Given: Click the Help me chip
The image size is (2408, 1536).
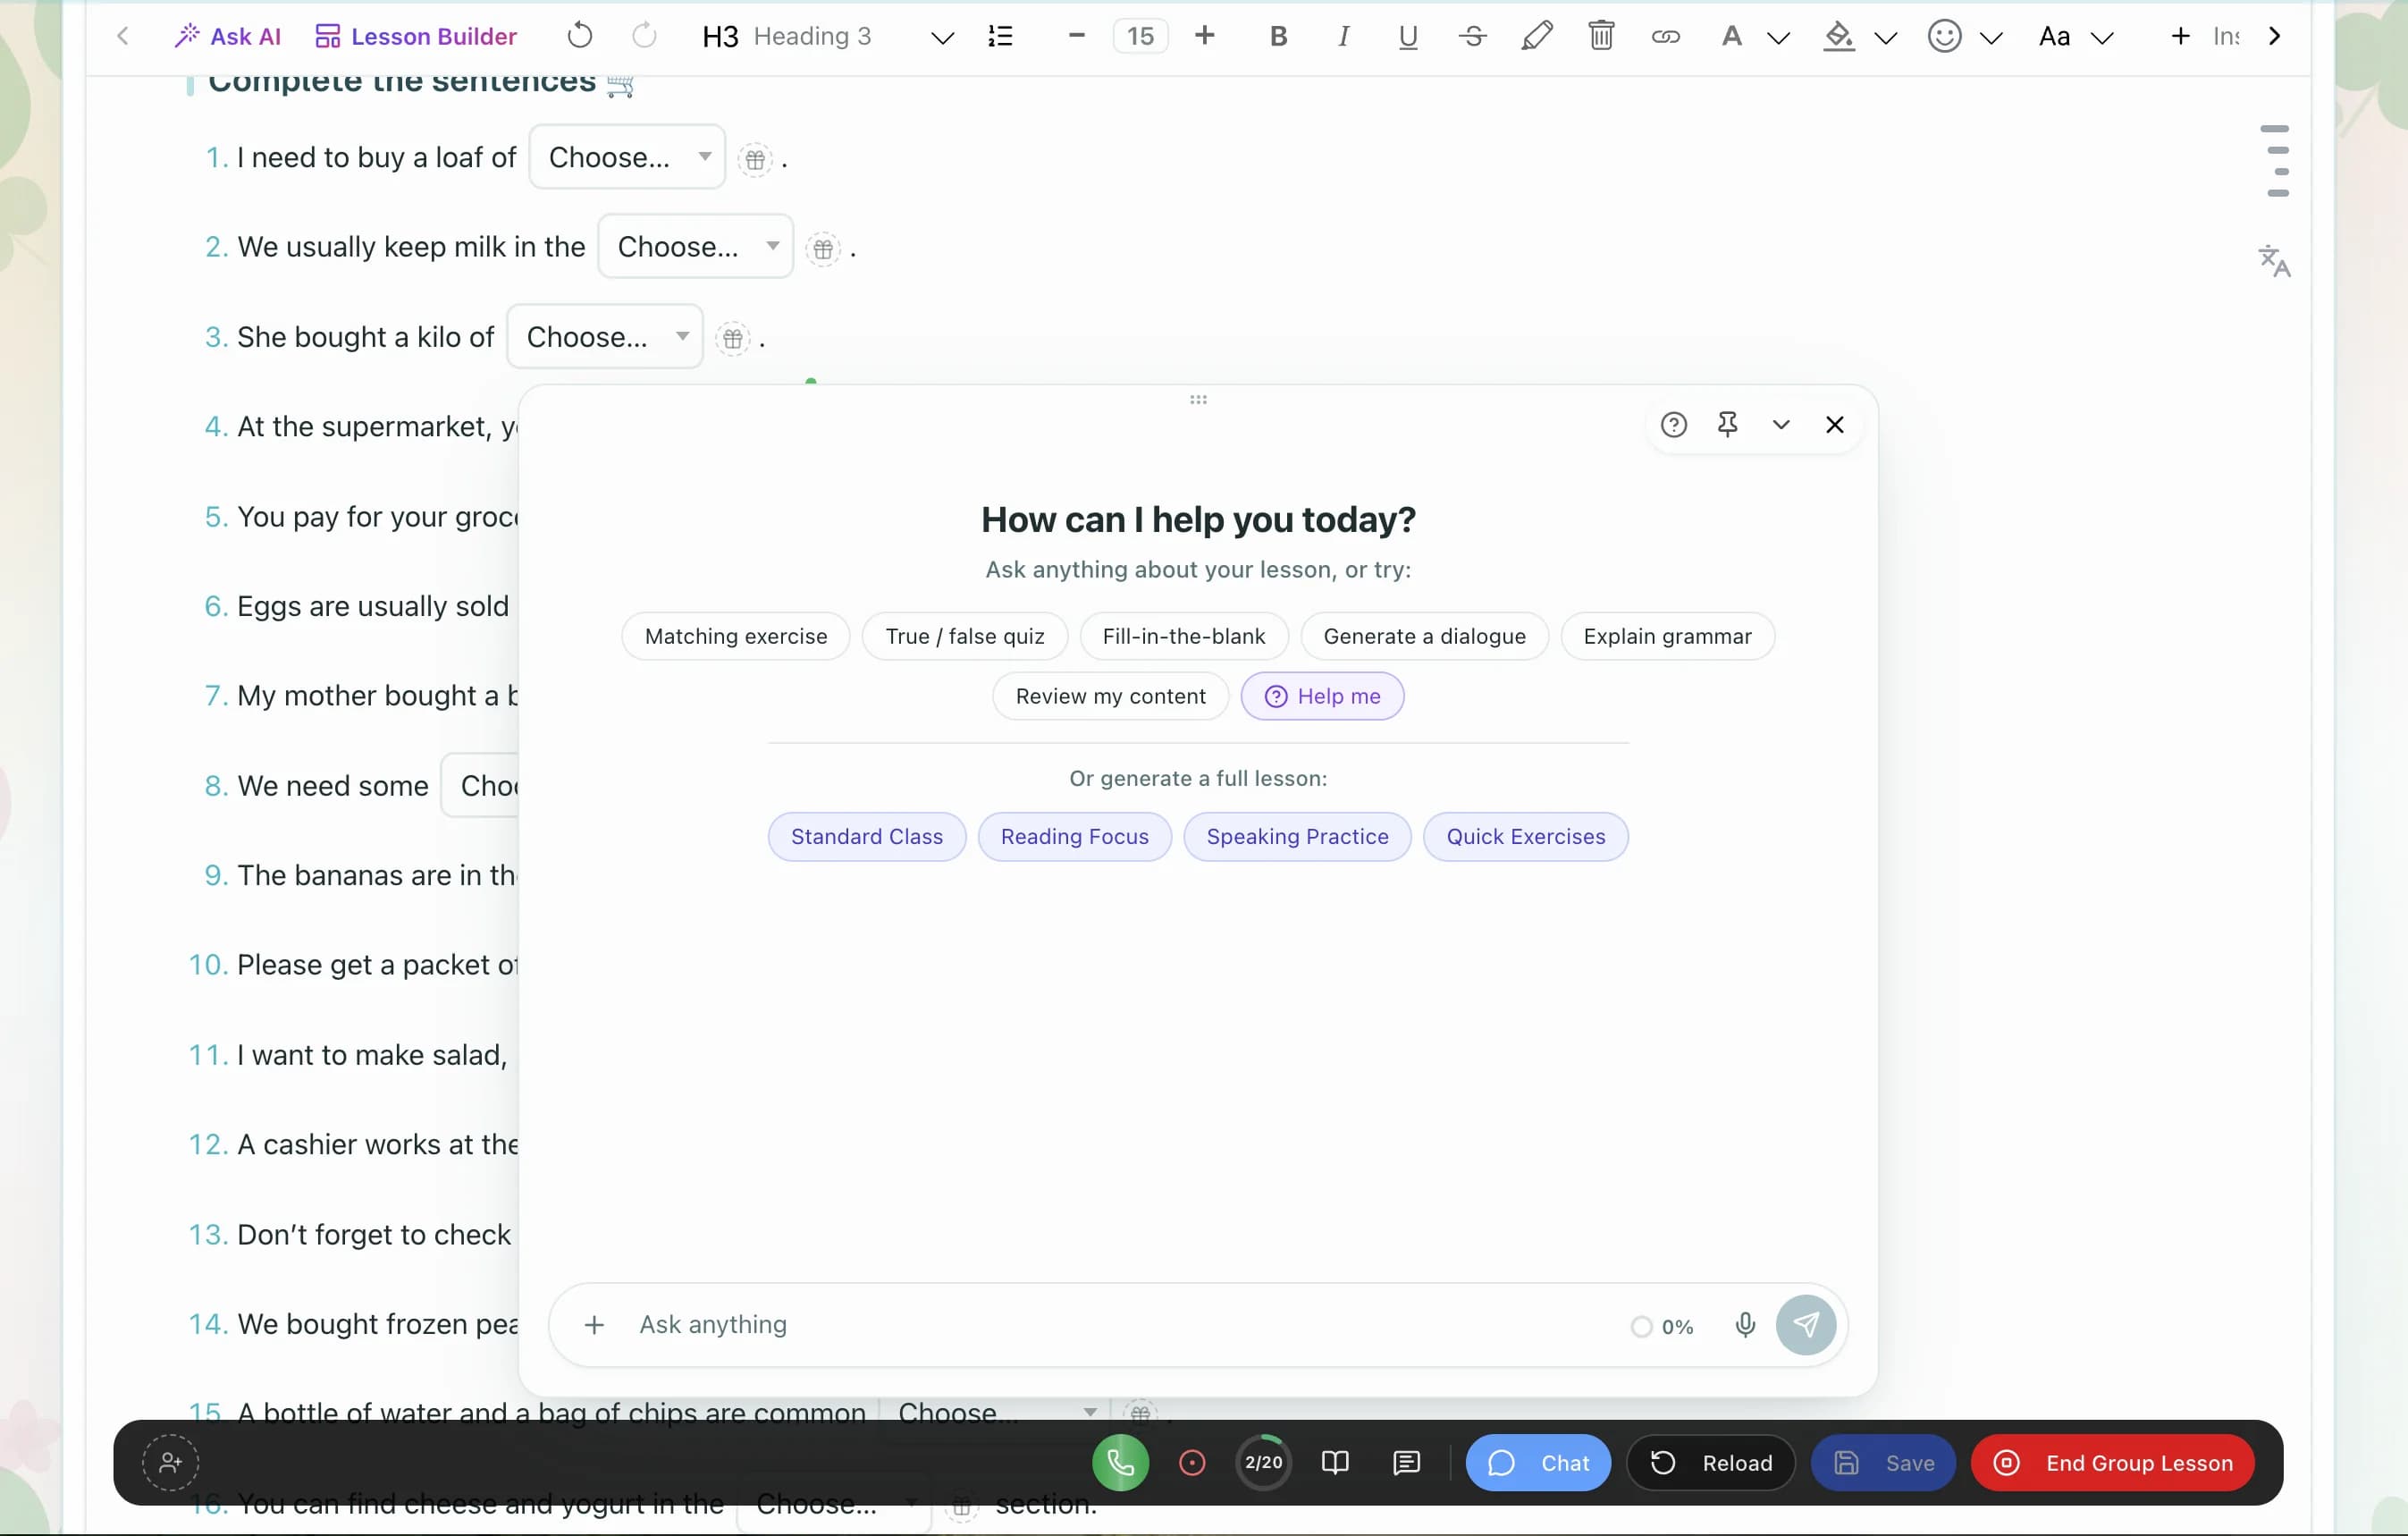Looking at the screenshot, I should [x=1322, y=696].
